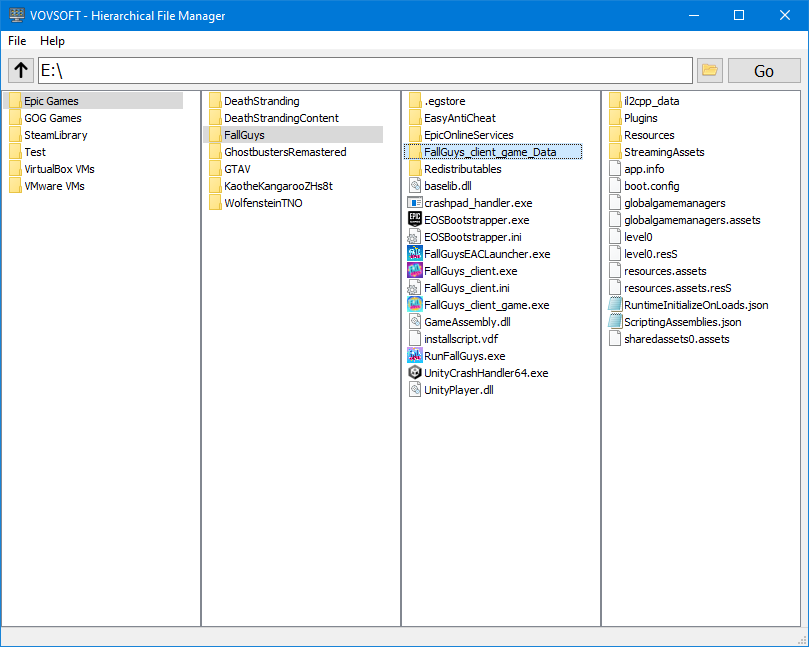Open the WolfensteinTNO folder

tap(263, 203)
